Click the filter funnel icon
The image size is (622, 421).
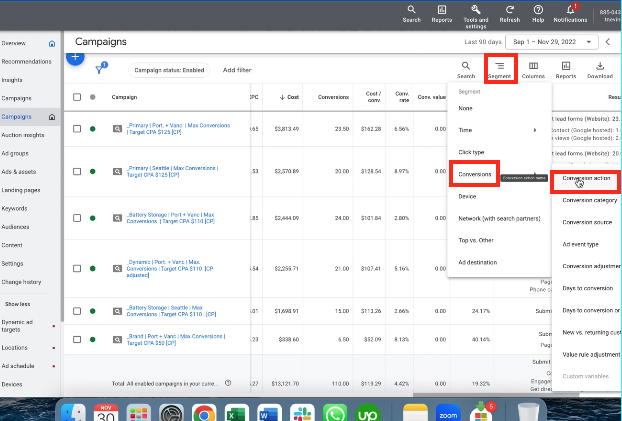click(101, 69)
